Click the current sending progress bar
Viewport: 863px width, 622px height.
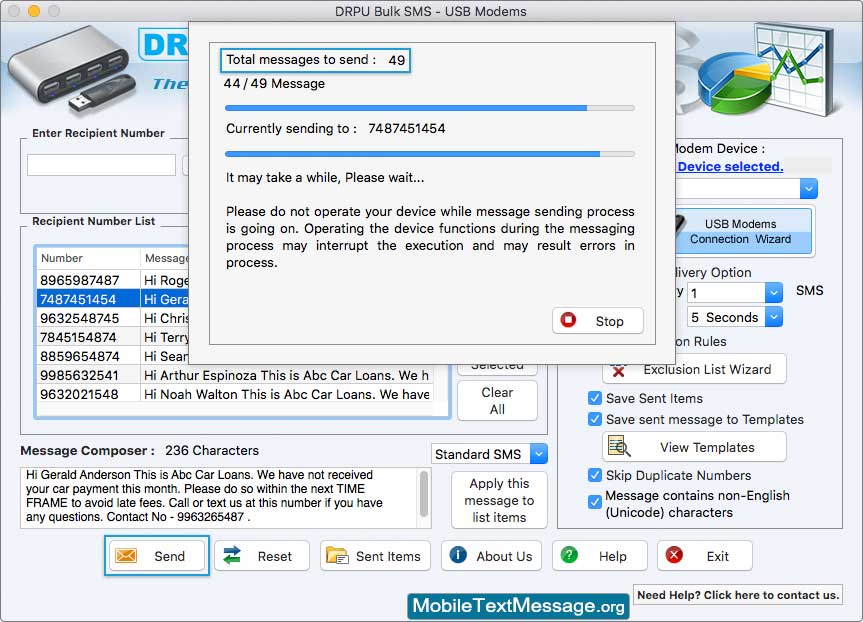(430, 154)
